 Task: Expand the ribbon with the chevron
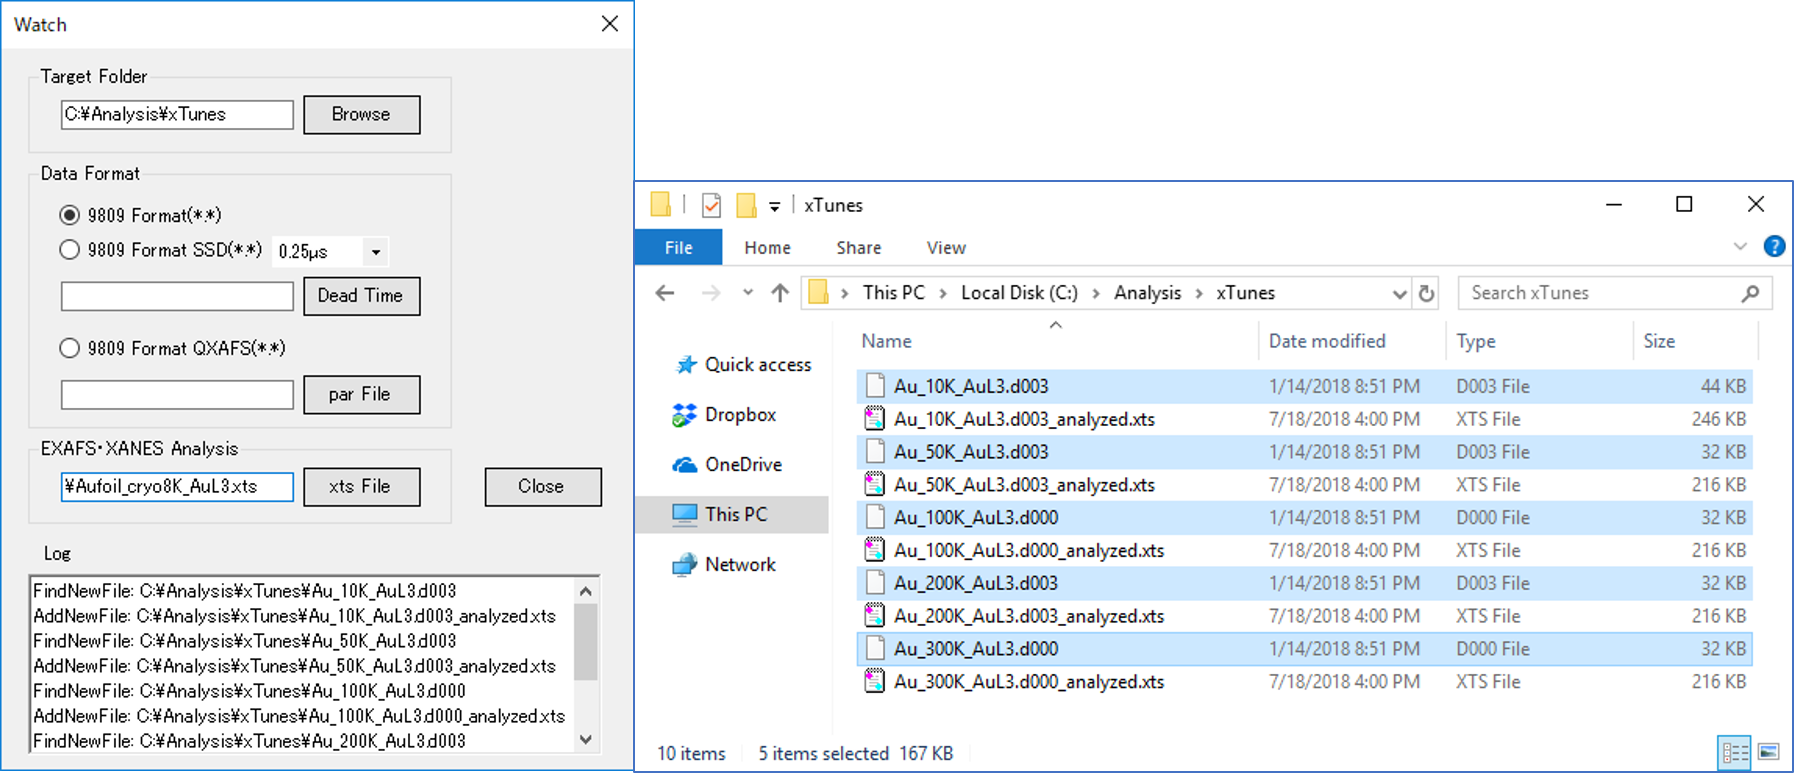tap(1740, 247)
